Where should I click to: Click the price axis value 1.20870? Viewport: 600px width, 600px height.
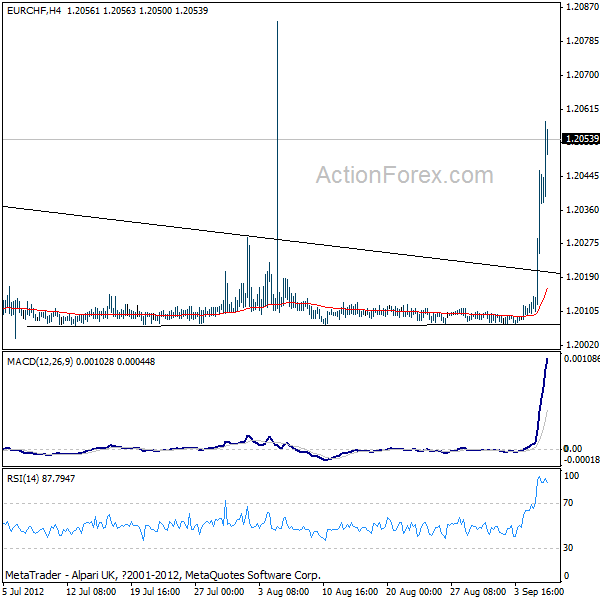[582, 7]
